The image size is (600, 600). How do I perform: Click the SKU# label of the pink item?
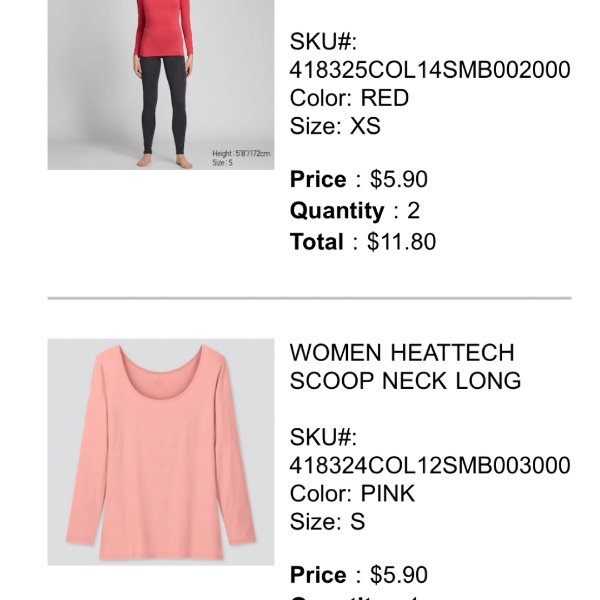[323, 437]
